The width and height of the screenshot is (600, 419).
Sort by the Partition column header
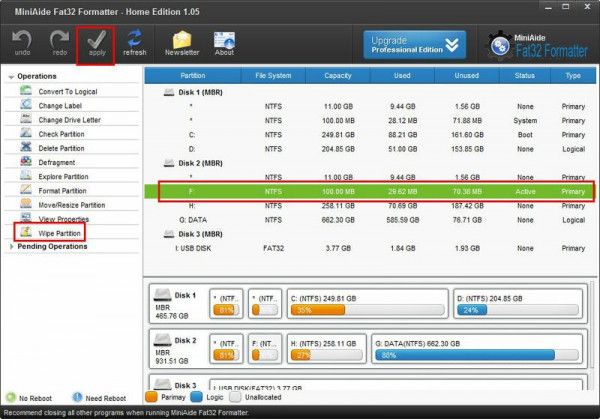coord(192,75)
